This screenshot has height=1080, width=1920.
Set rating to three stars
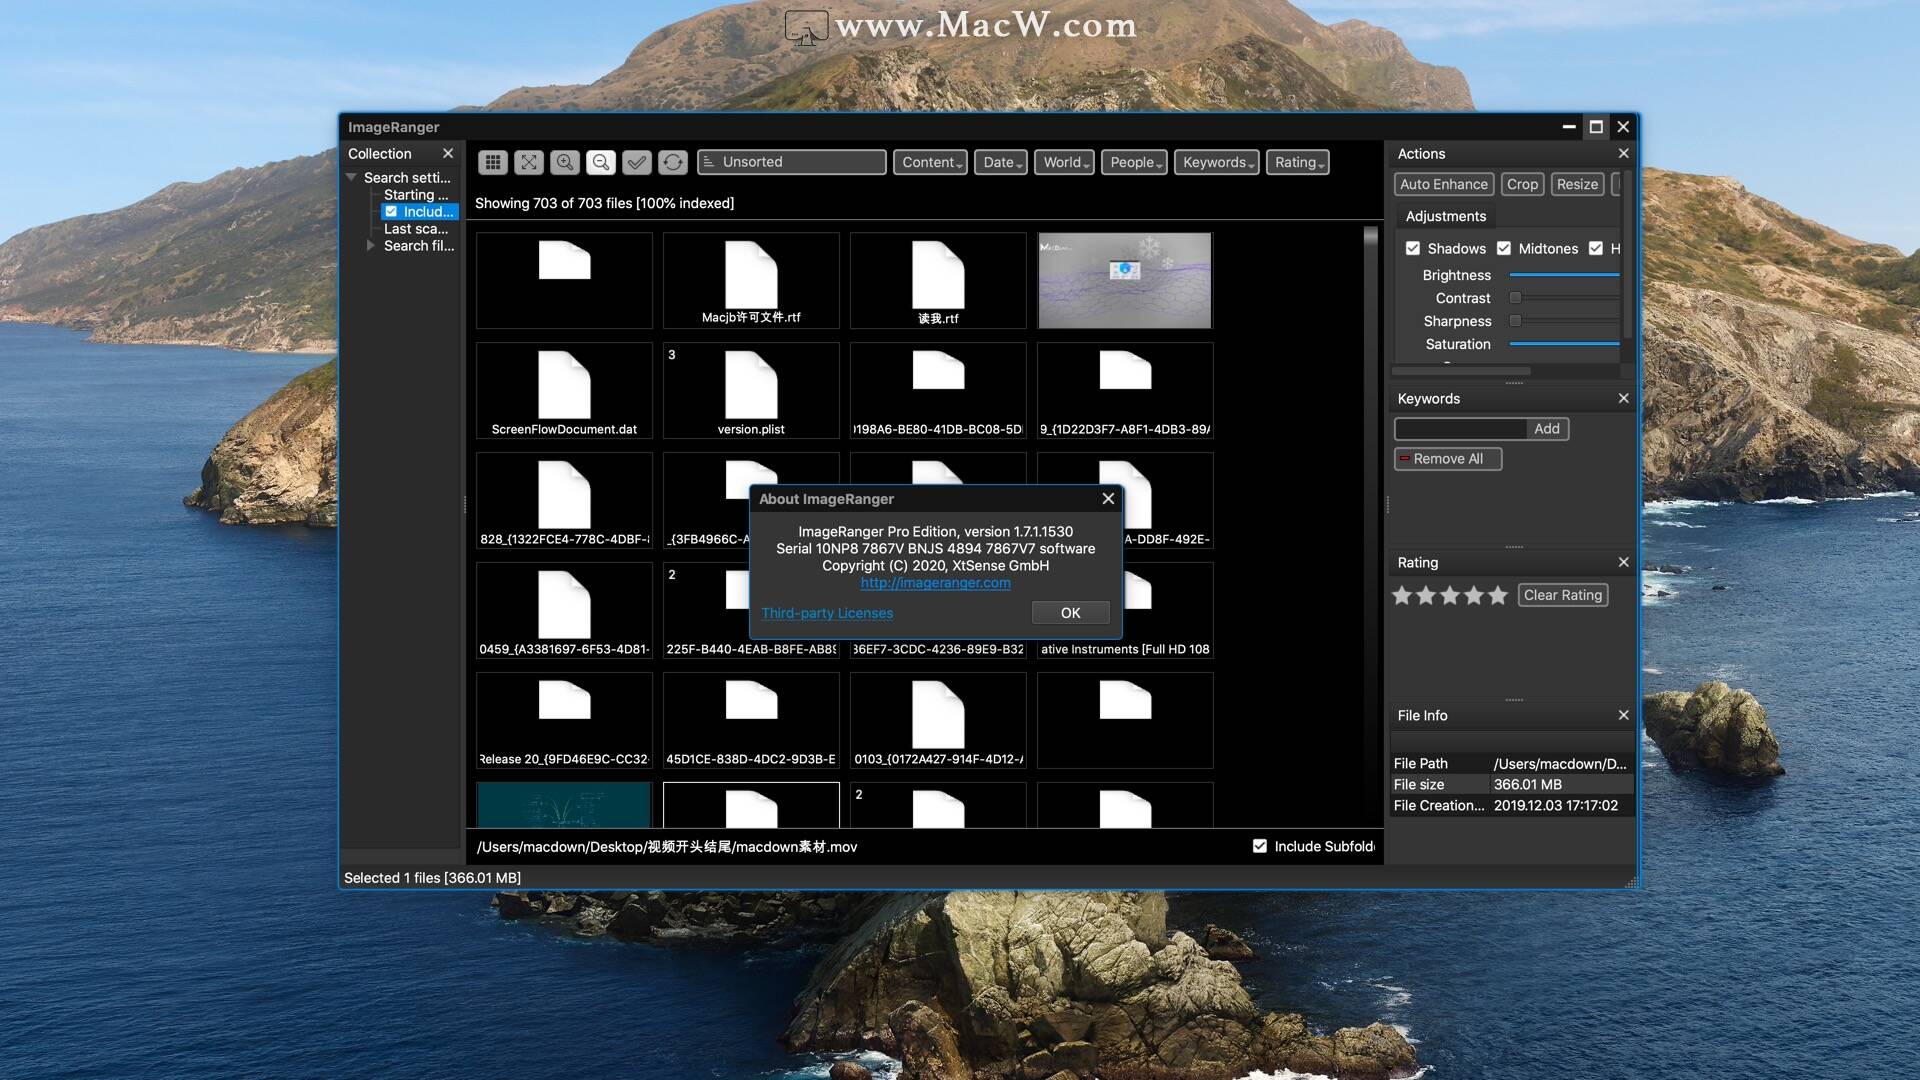(x=1450, y=595)
